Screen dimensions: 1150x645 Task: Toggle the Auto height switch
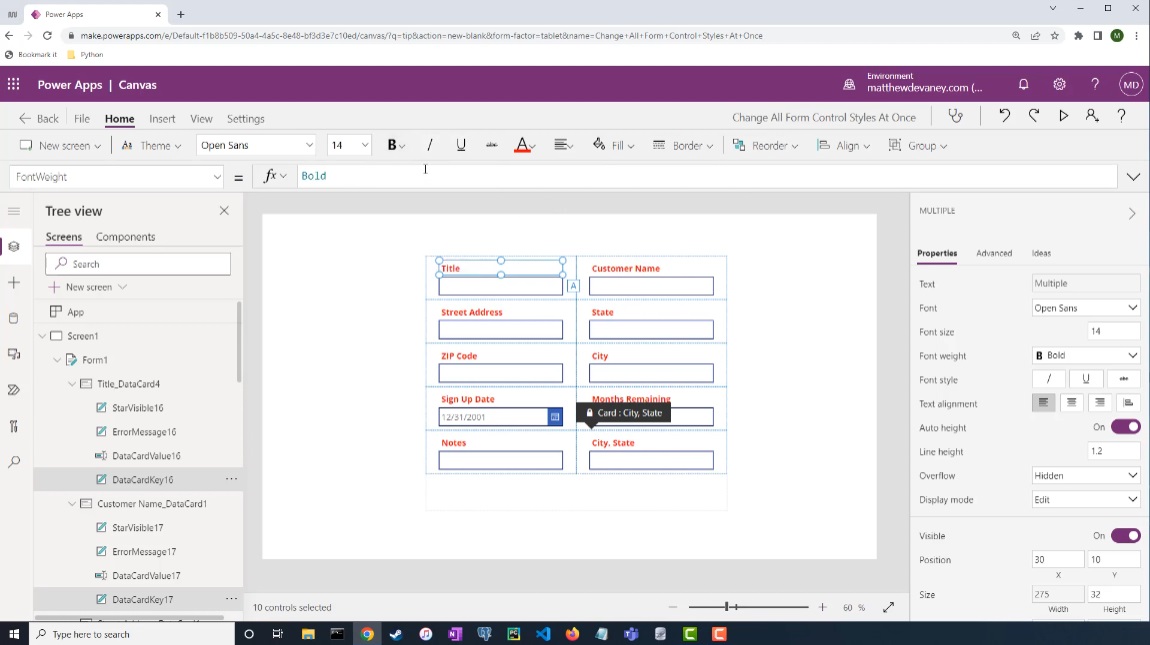point(1125,427)
